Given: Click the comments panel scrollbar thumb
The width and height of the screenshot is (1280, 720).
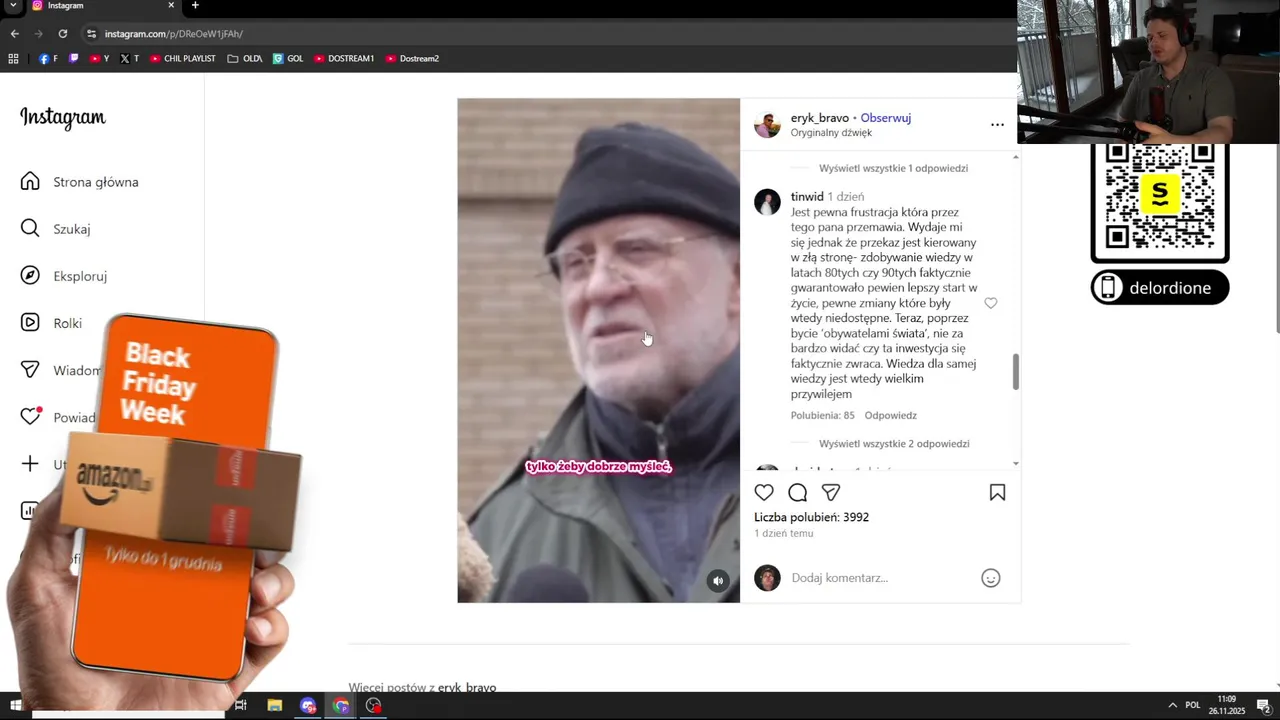Looking at the screenshot, I should [x=1016, y=372].
